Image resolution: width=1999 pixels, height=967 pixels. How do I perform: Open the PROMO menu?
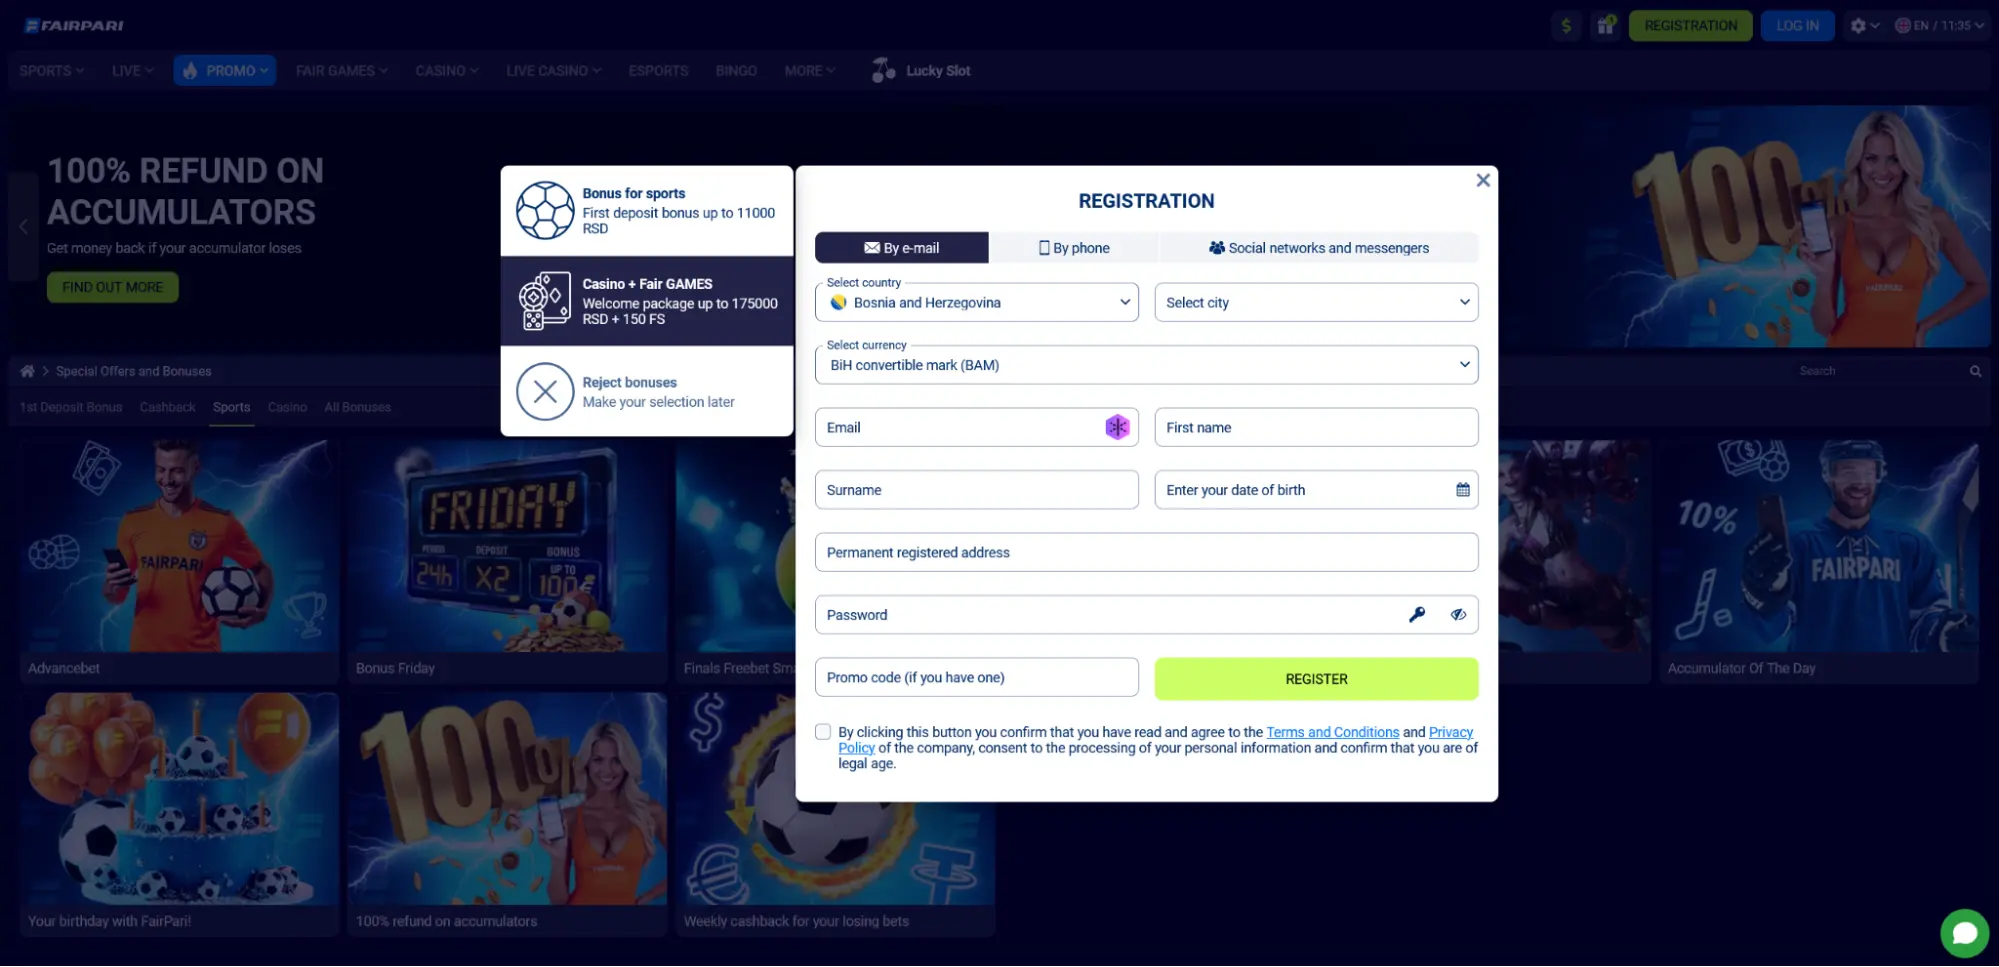pos(225,71)
